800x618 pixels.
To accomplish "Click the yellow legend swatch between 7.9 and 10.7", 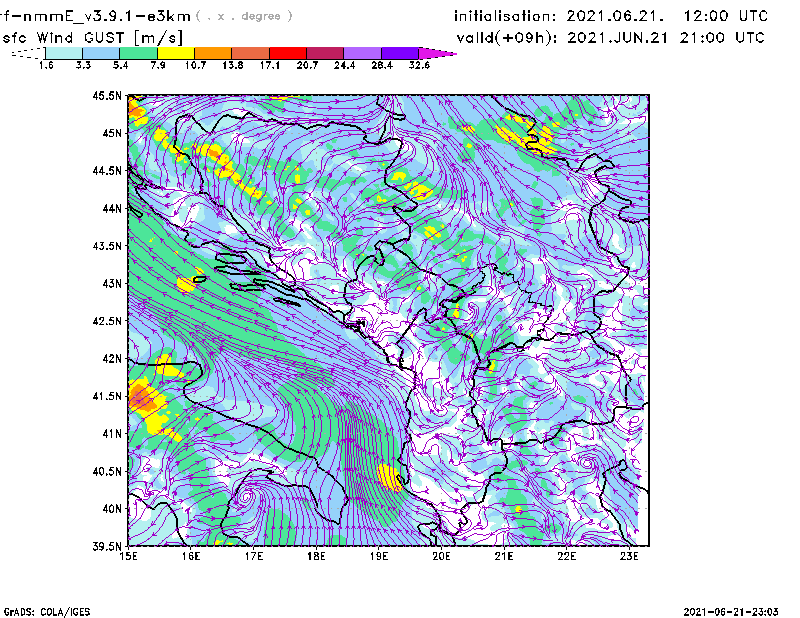I will tap(176, 53).
